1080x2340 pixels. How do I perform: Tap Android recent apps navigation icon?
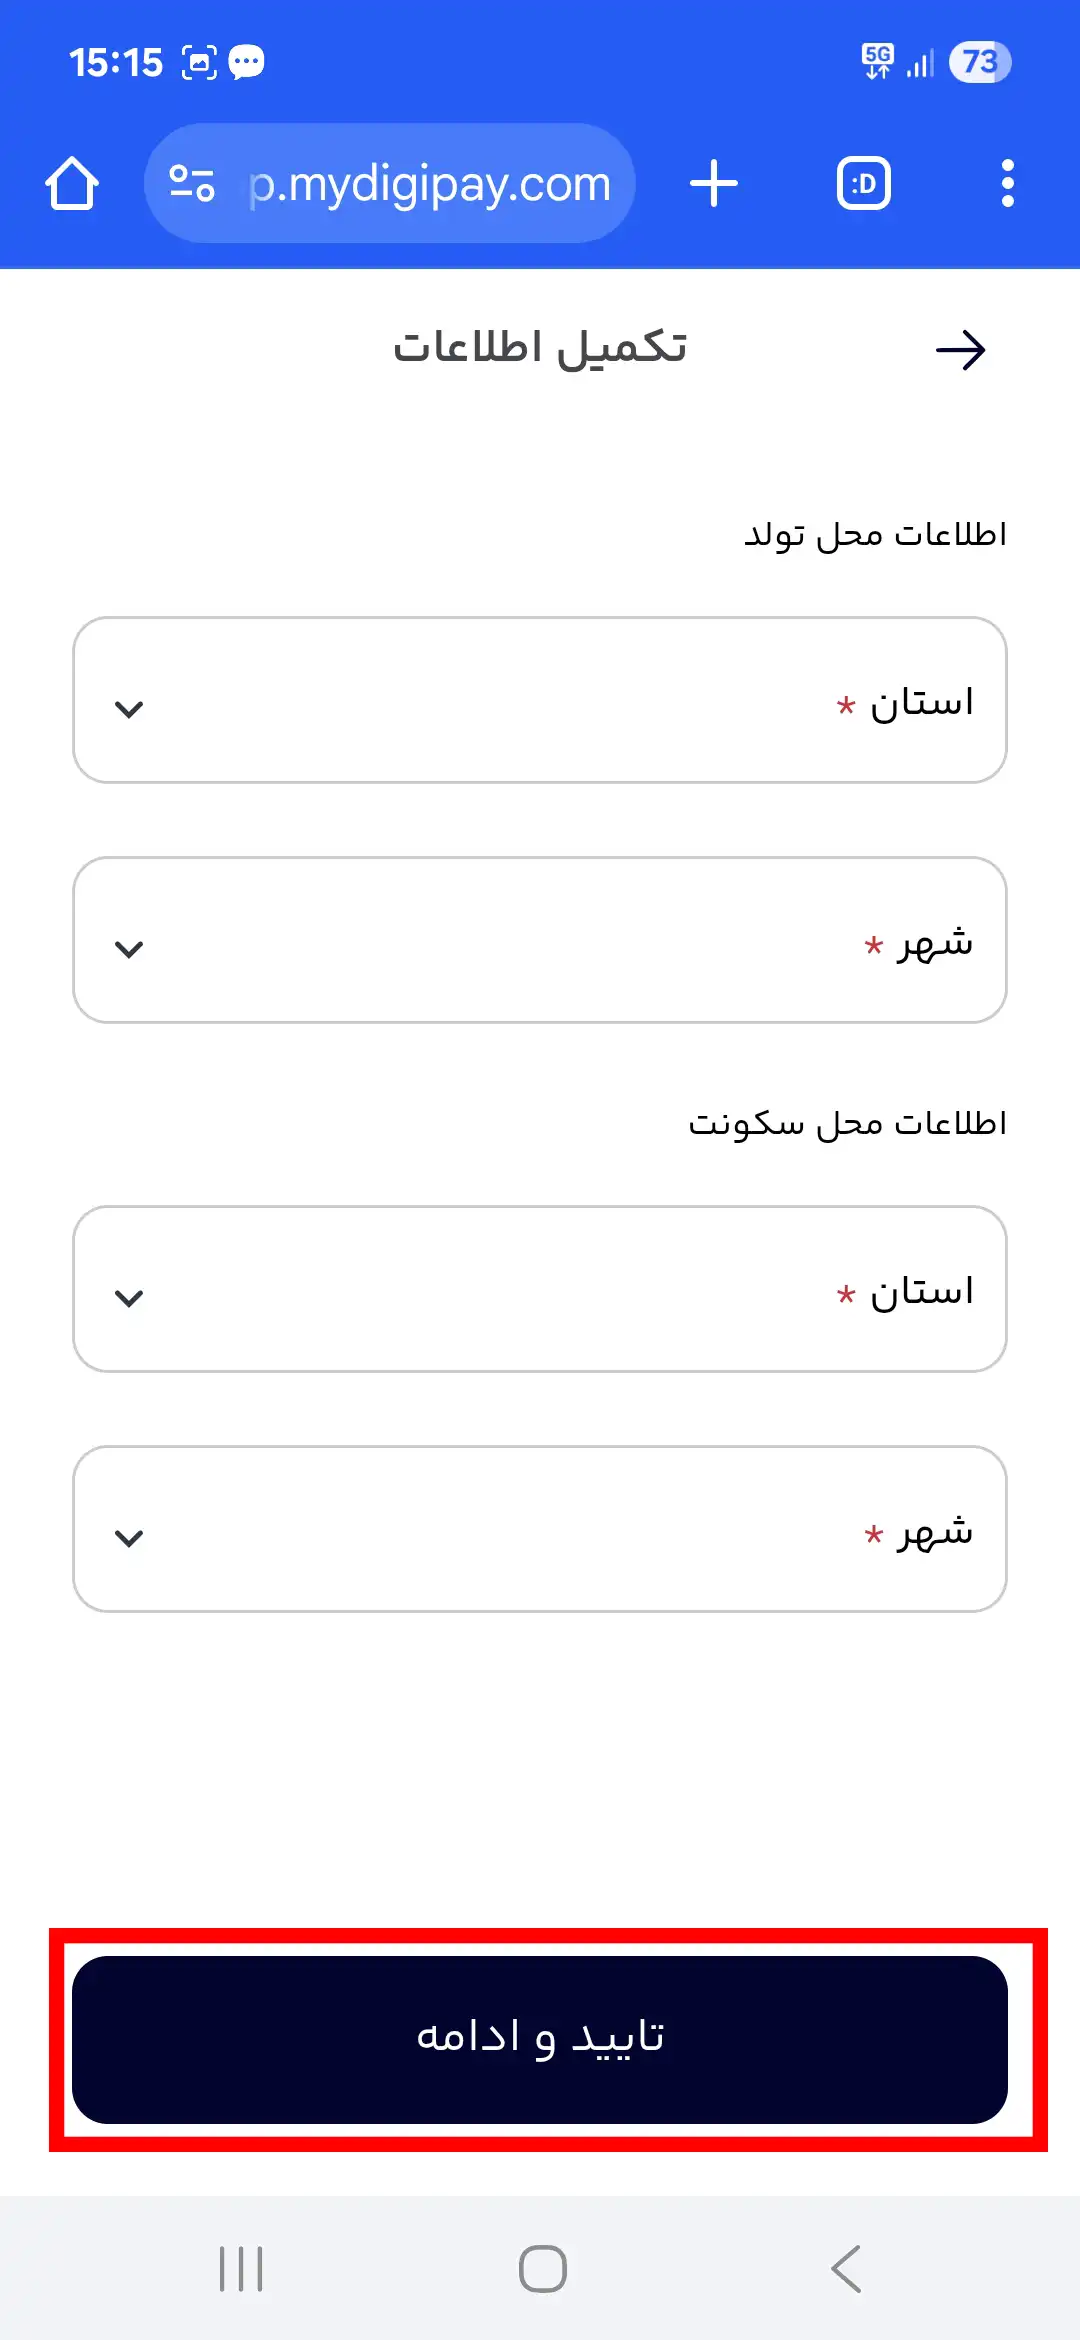tap(241, 2268)
